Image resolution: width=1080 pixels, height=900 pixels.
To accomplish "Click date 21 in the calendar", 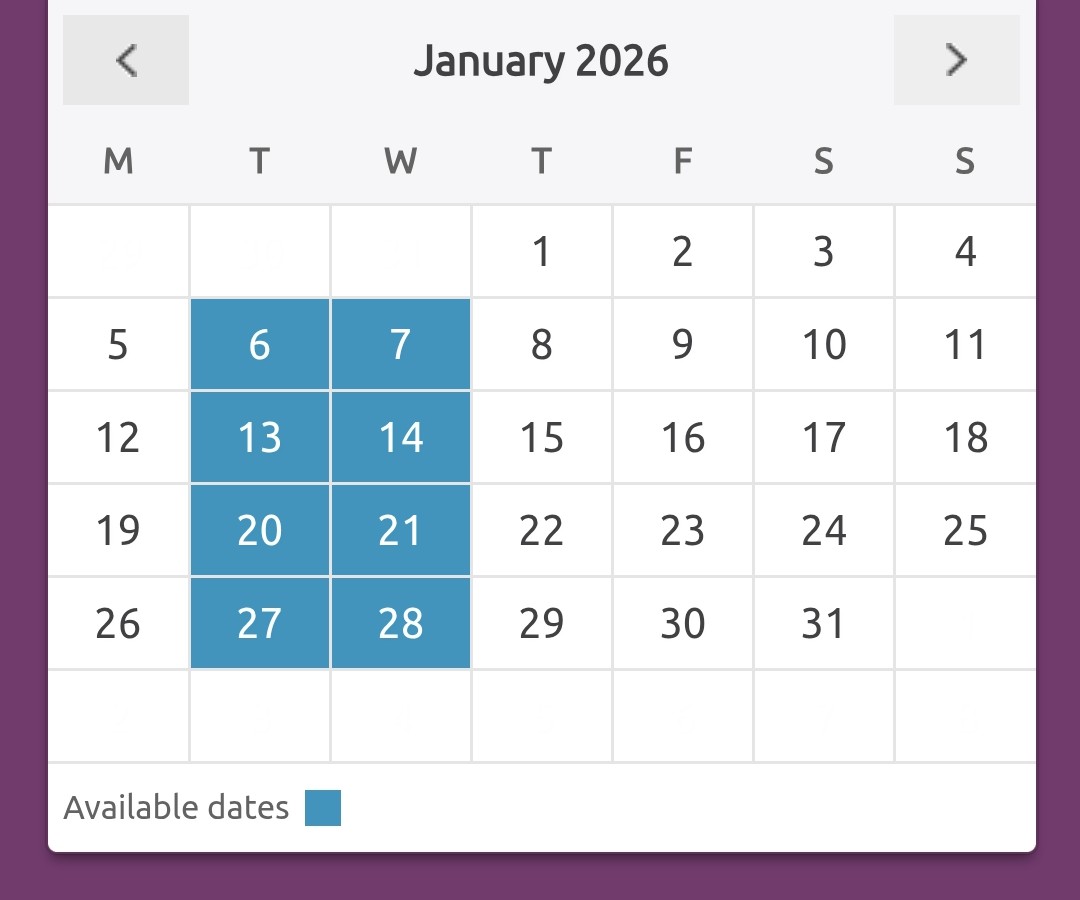I will tap(401, 530).
